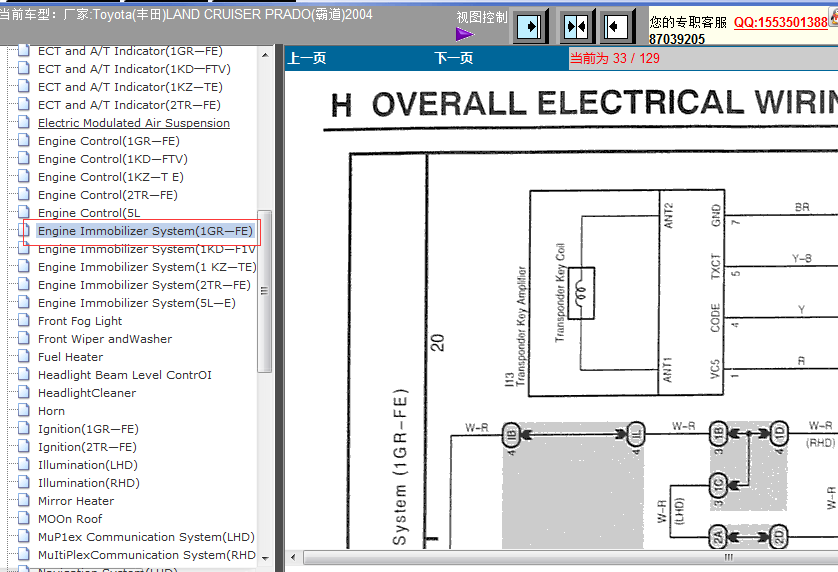
Task: Open ECT and A/T Indicator(1KZ—TE)
Action: [130, 87]
